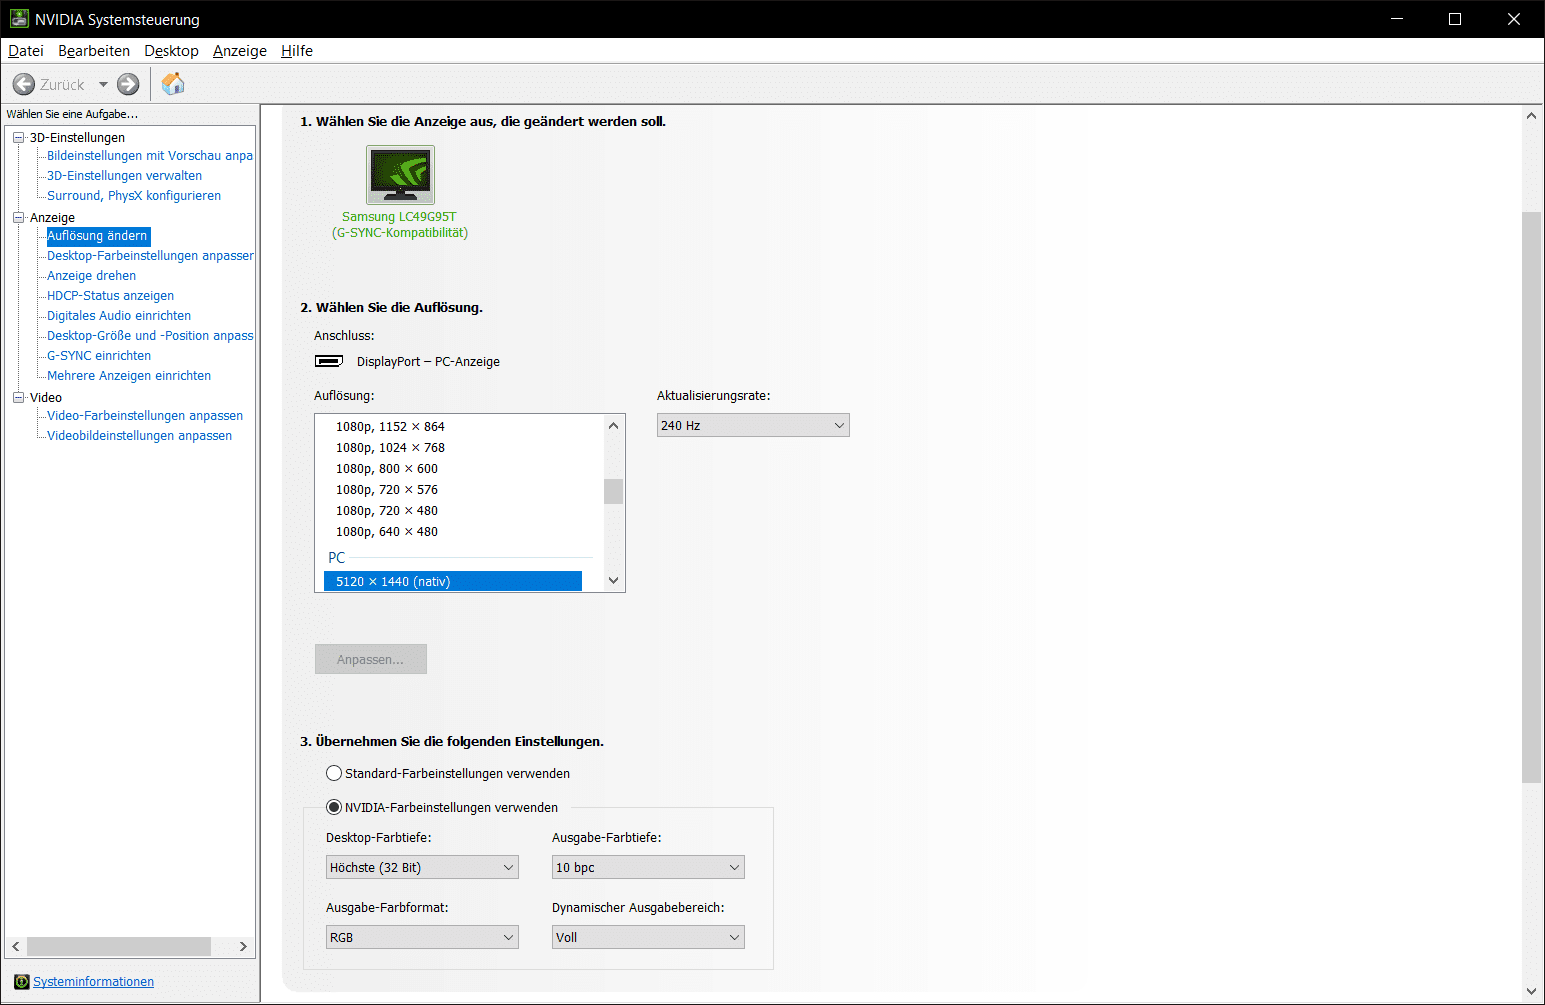Open Desktop-Größe und -Position anpassen
The height and width of the screenshot is (1005, 1545).
[150, 336]
